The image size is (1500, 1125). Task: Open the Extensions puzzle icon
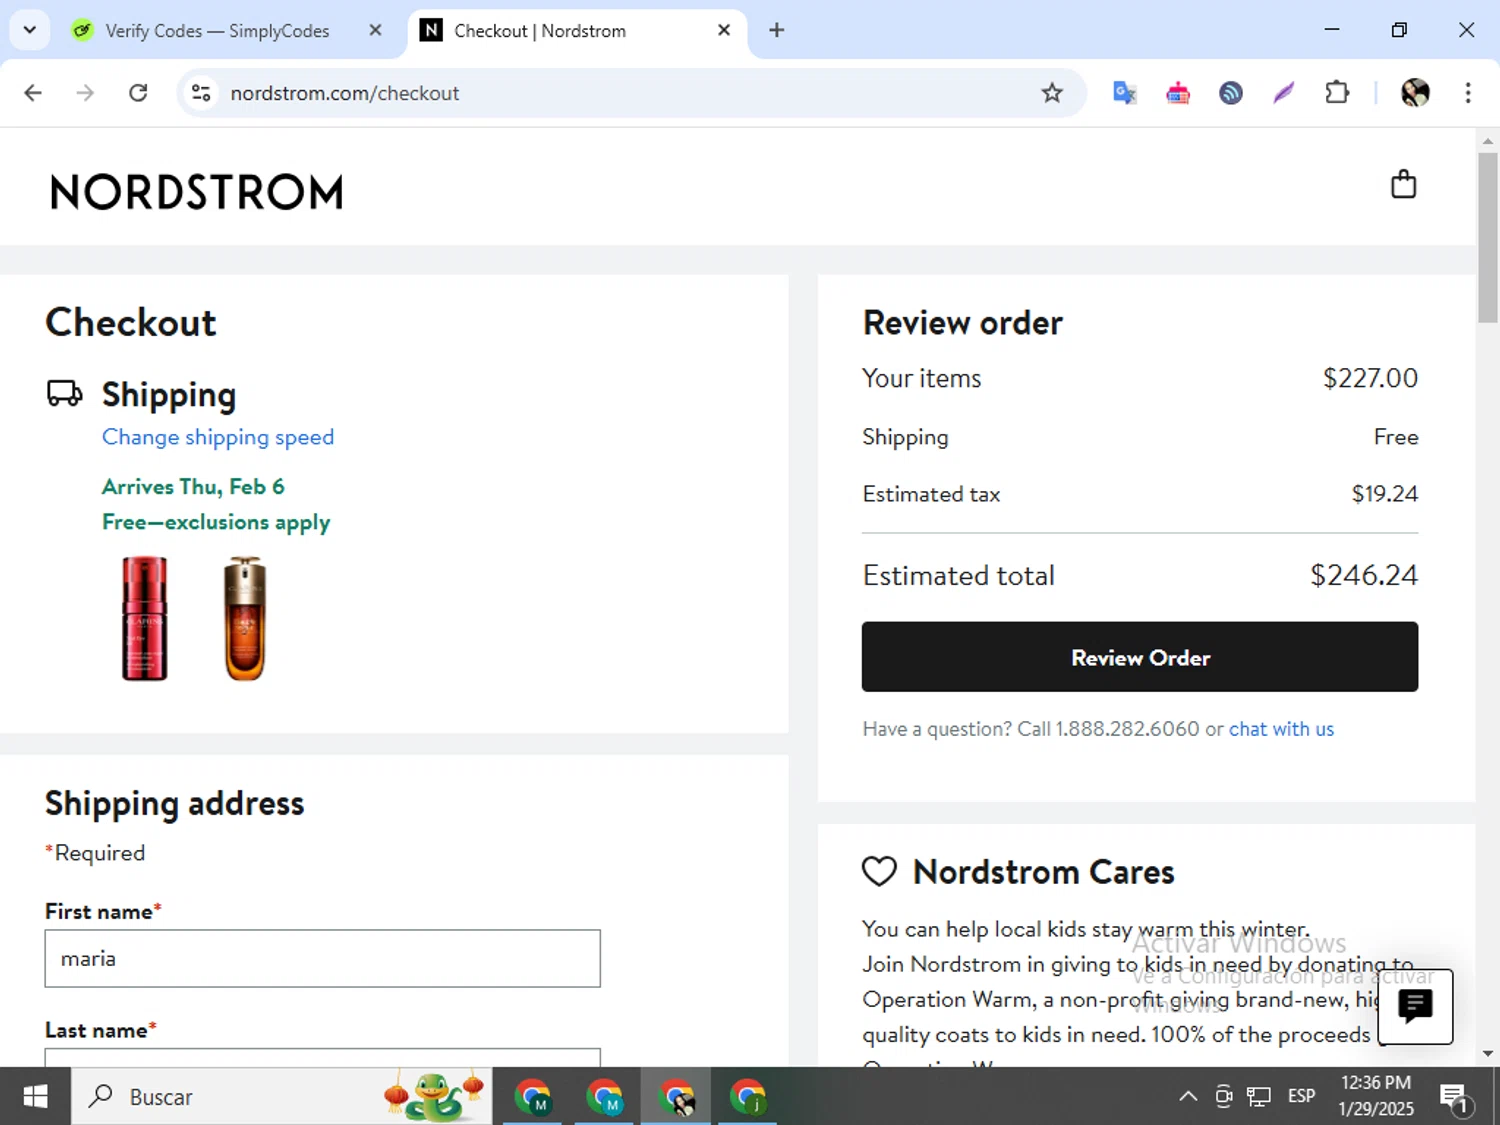(1337, 93)
